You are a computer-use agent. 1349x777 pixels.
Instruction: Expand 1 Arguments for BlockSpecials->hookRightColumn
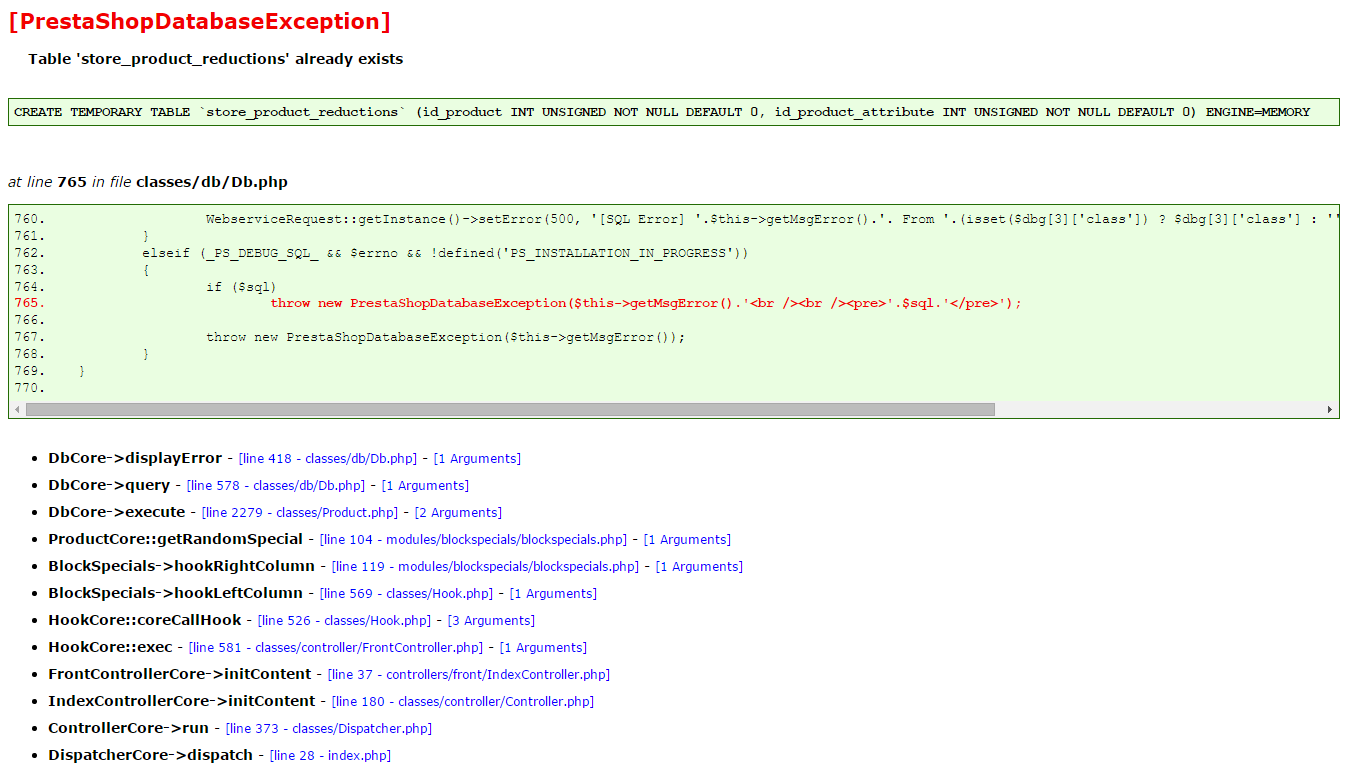(x=699, y=567)
